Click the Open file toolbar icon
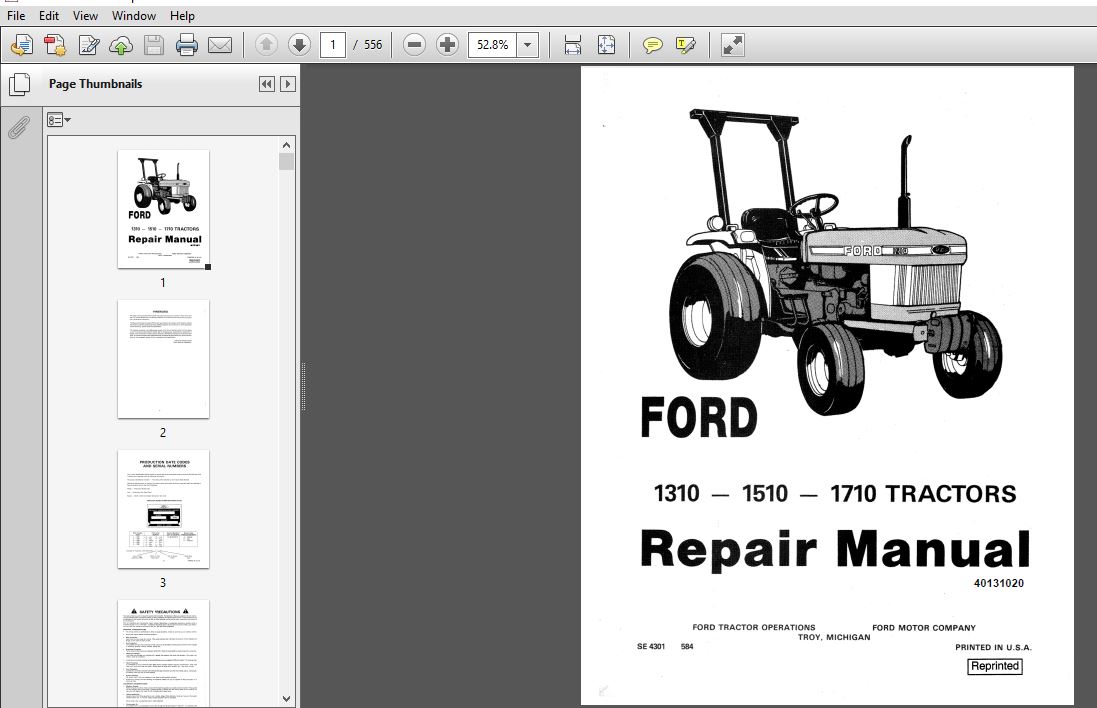 click(22, 45)
